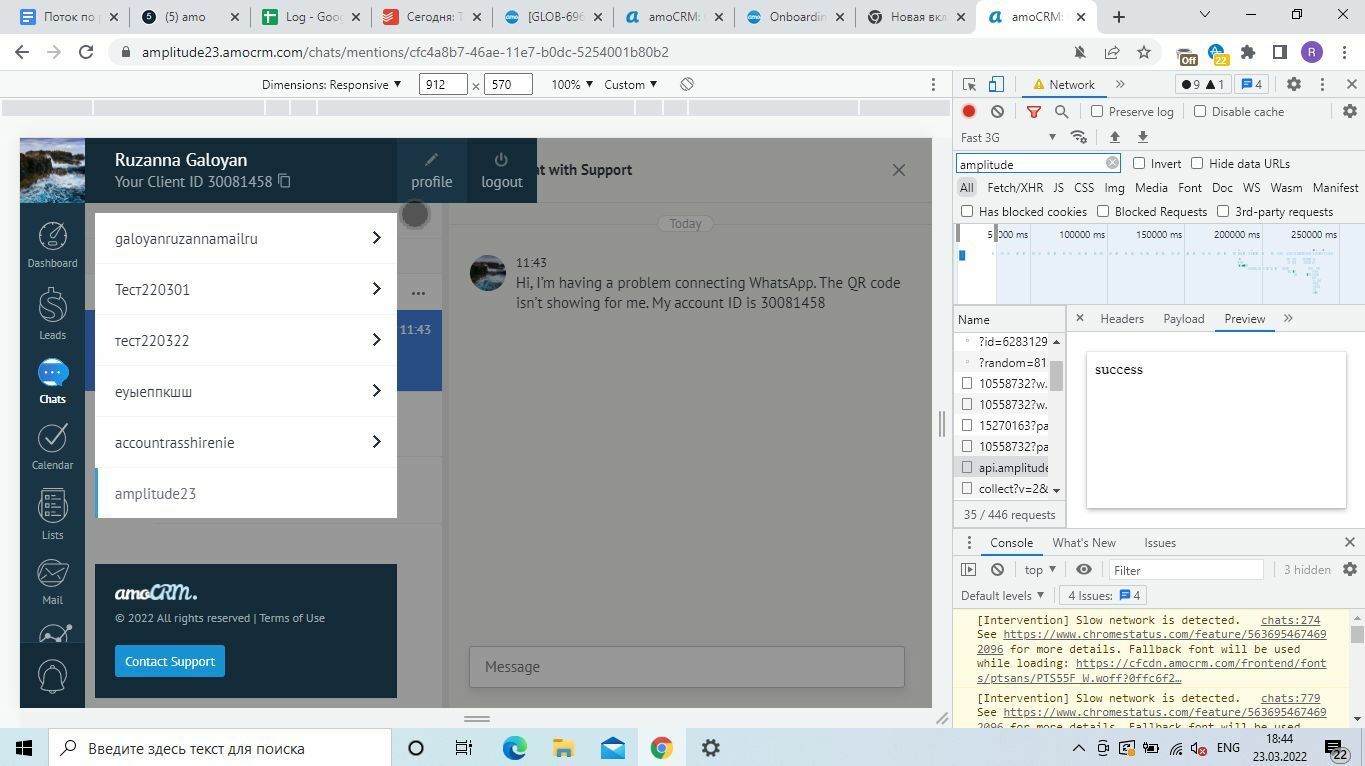Focus the Message input field
The height and width of the screenshot is (766, 1365).
pyautogui.click(x=687, y=667)
